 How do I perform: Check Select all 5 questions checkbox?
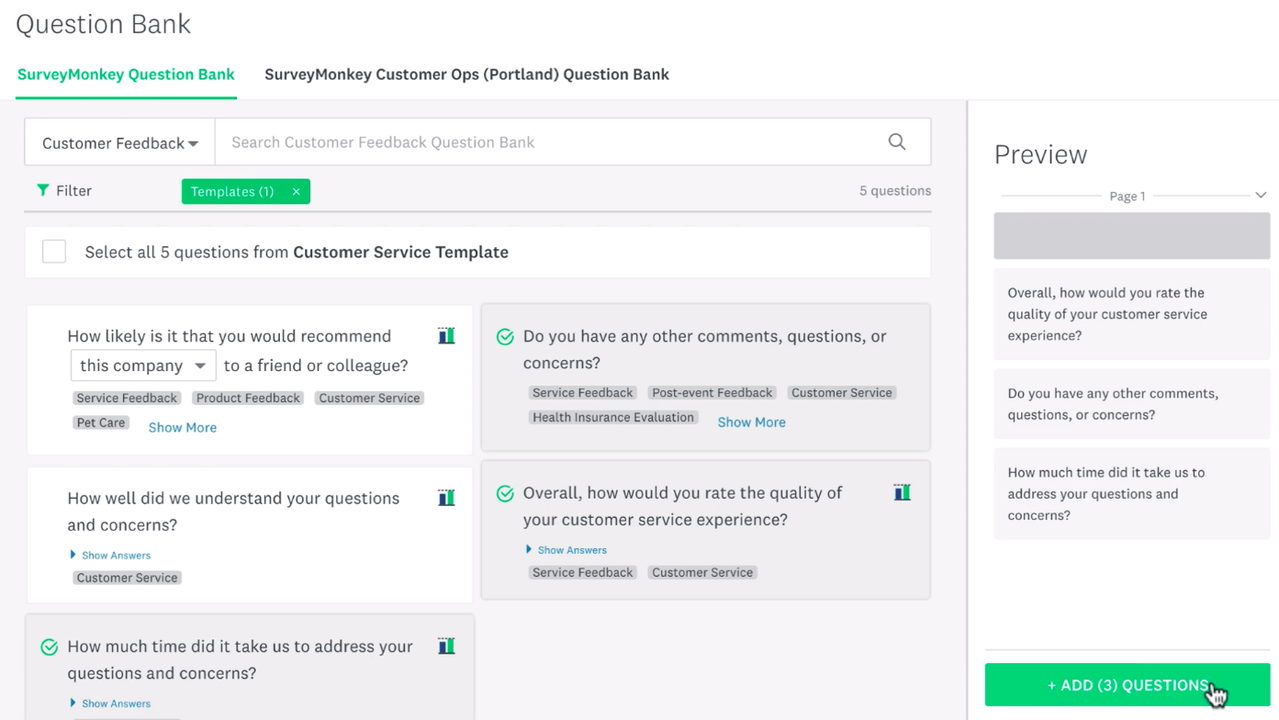(54, 252)
